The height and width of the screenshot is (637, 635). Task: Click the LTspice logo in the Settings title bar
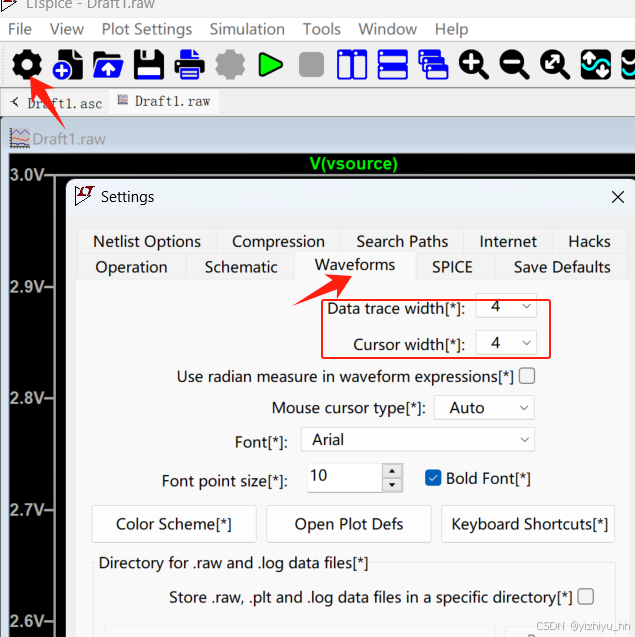coord(84,196)
